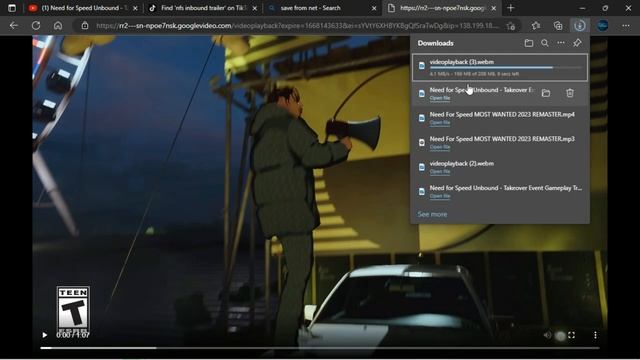Pin the Downloads panel
Image resolution: width=640 pixels, height=360 pixels.
click(x=577, y=43)
